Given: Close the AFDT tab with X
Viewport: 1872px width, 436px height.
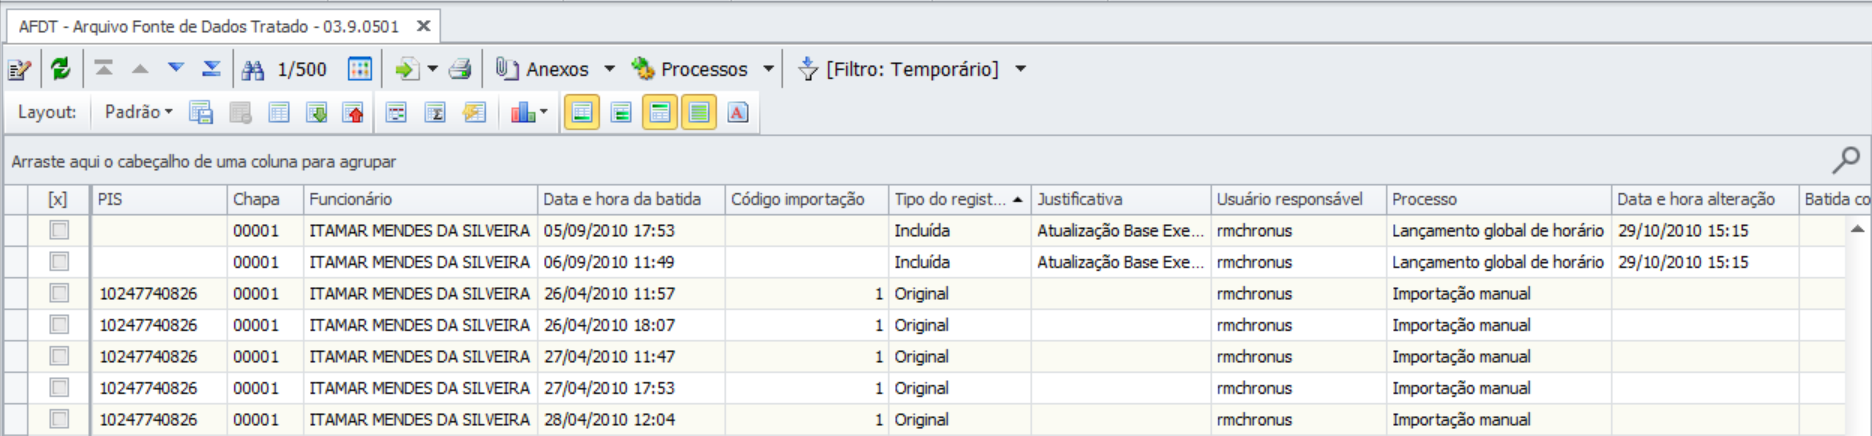Looking at the screenshot, I should coord(423,26).
